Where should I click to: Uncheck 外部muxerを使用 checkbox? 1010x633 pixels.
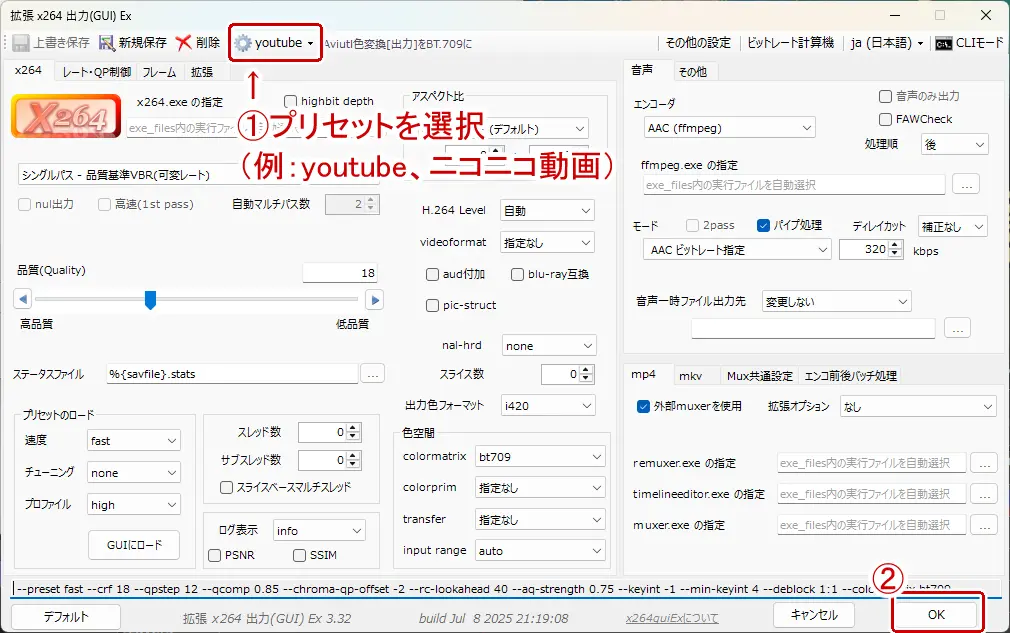click(643, 406)
